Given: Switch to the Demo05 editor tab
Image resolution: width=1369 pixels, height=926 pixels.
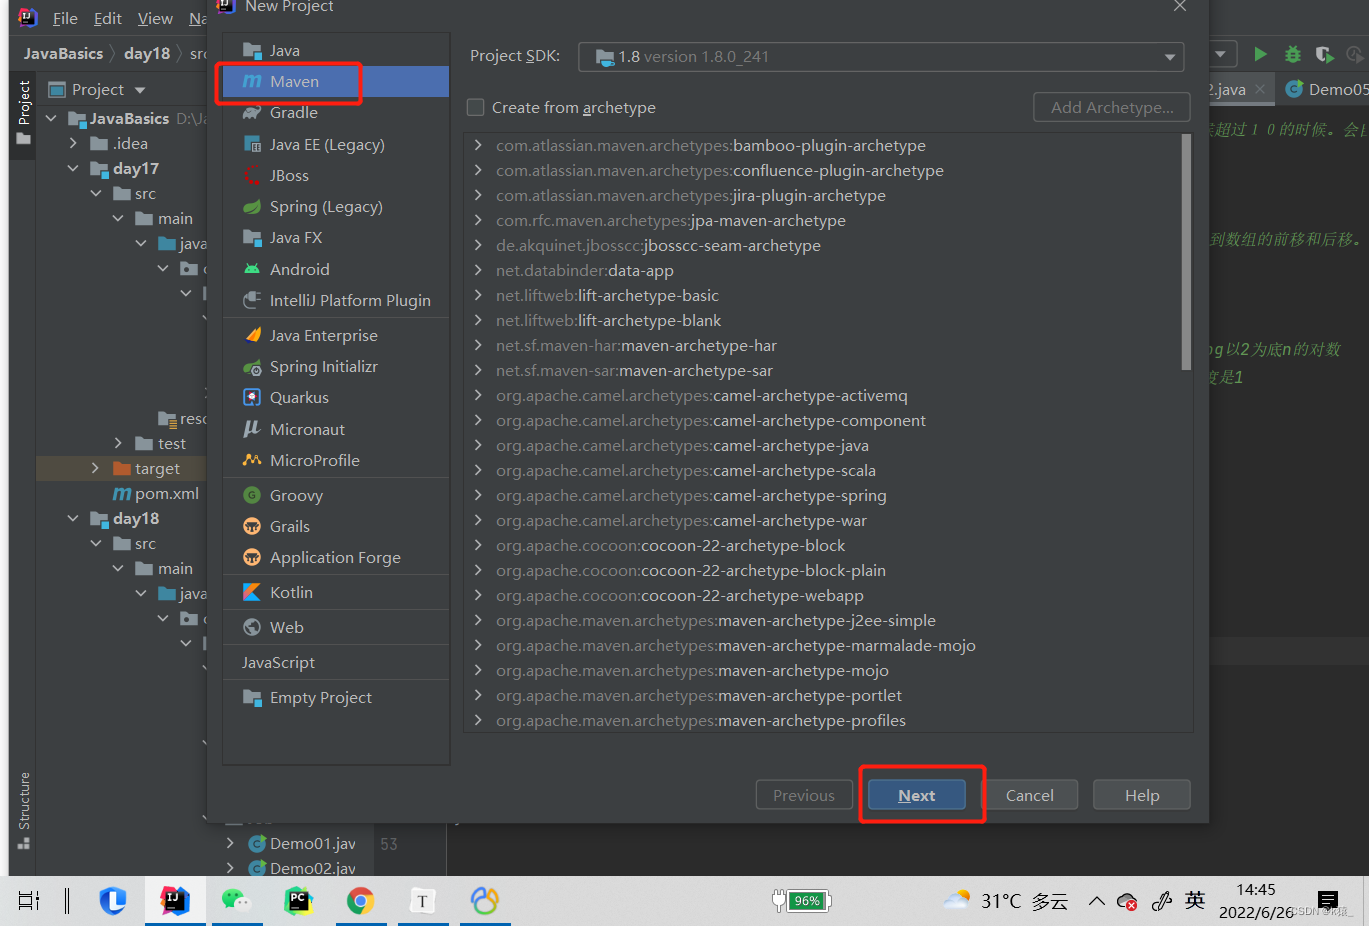Looking at the screenshot, I should click(1326, 89).
